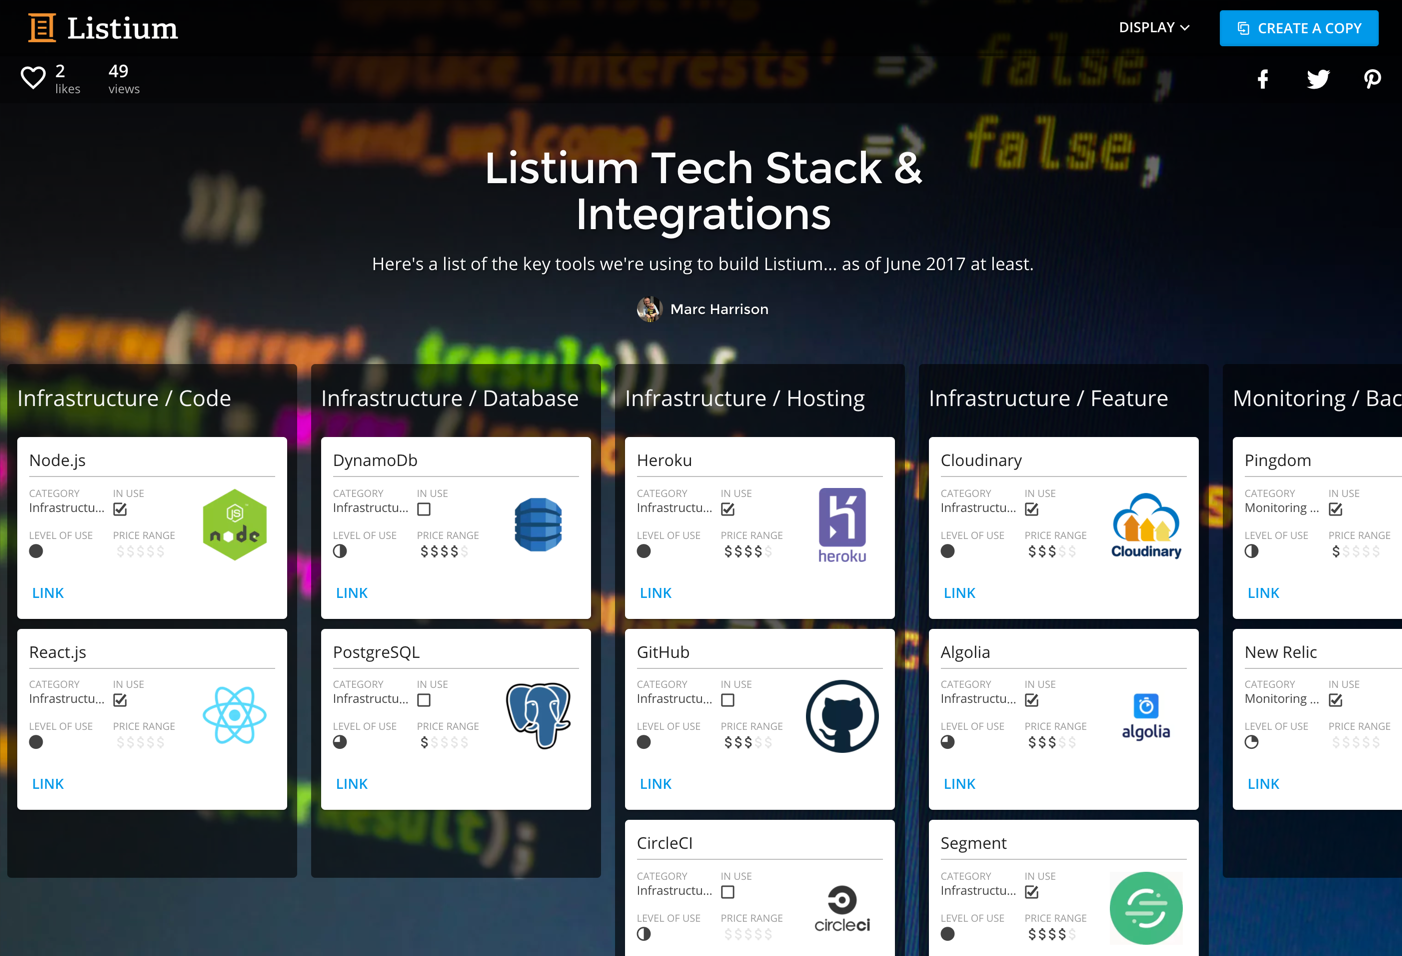Click Marc Harrison author name
Screen dimensions: 1402x956
pos(719,309)
